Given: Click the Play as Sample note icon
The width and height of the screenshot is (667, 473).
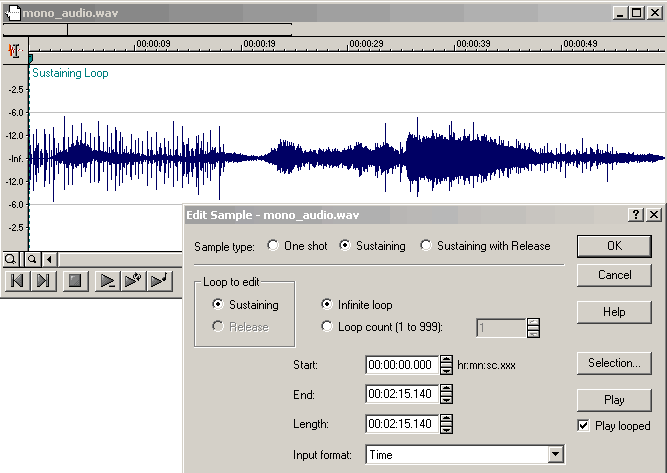Looking at the screenshot, I should point(158,281).
